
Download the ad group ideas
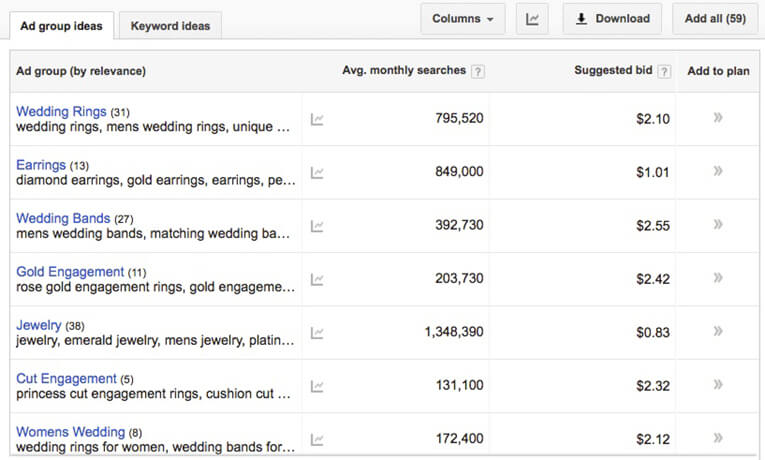(612, 19)
